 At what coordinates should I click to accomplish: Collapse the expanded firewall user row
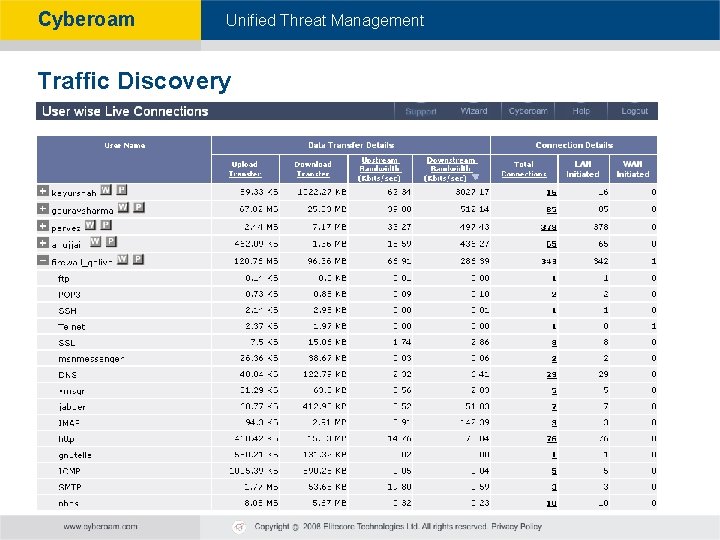(43, 260)
